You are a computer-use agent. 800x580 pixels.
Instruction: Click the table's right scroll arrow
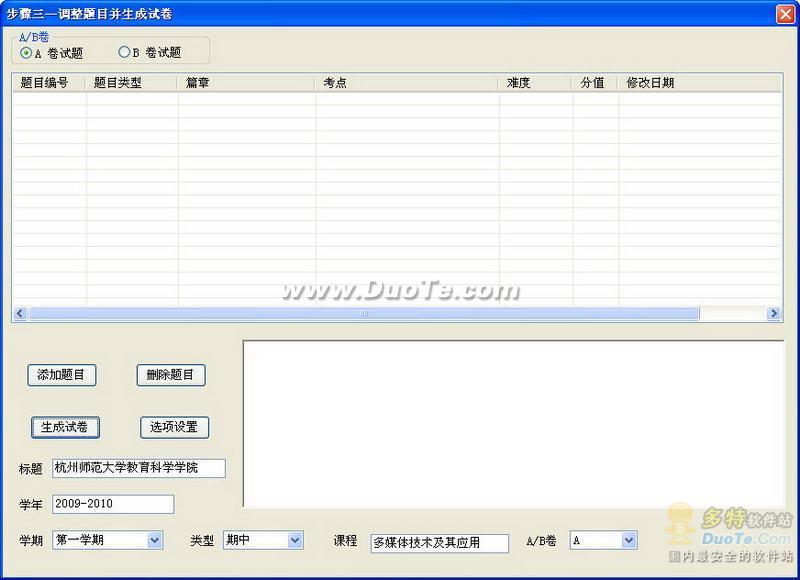[773, 313]
